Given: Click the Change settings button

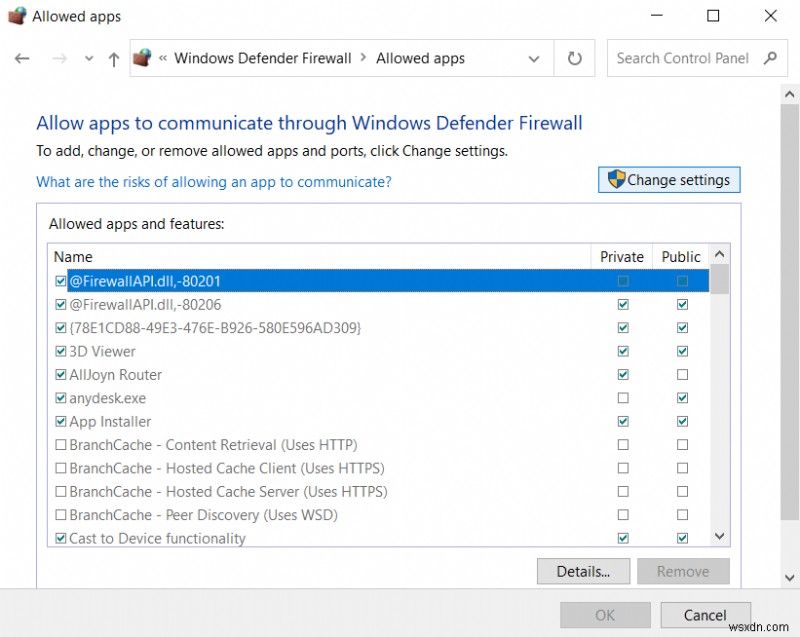Looking at the screenshot, I should point(669,180).
